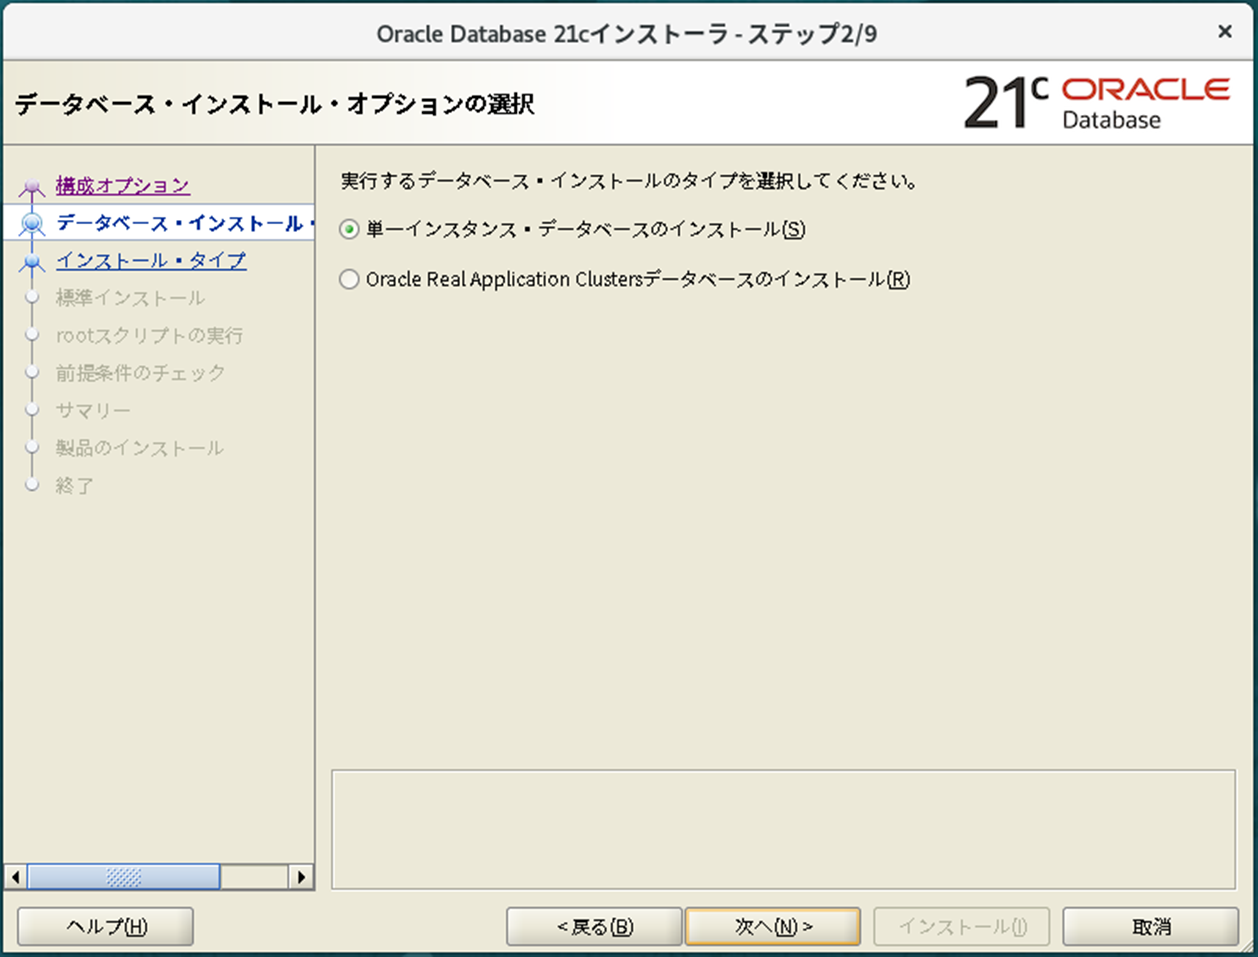Click the インストール・タイプ step marker icon
This screenshot has width=1258, height=957.
[x=32, y=262]
